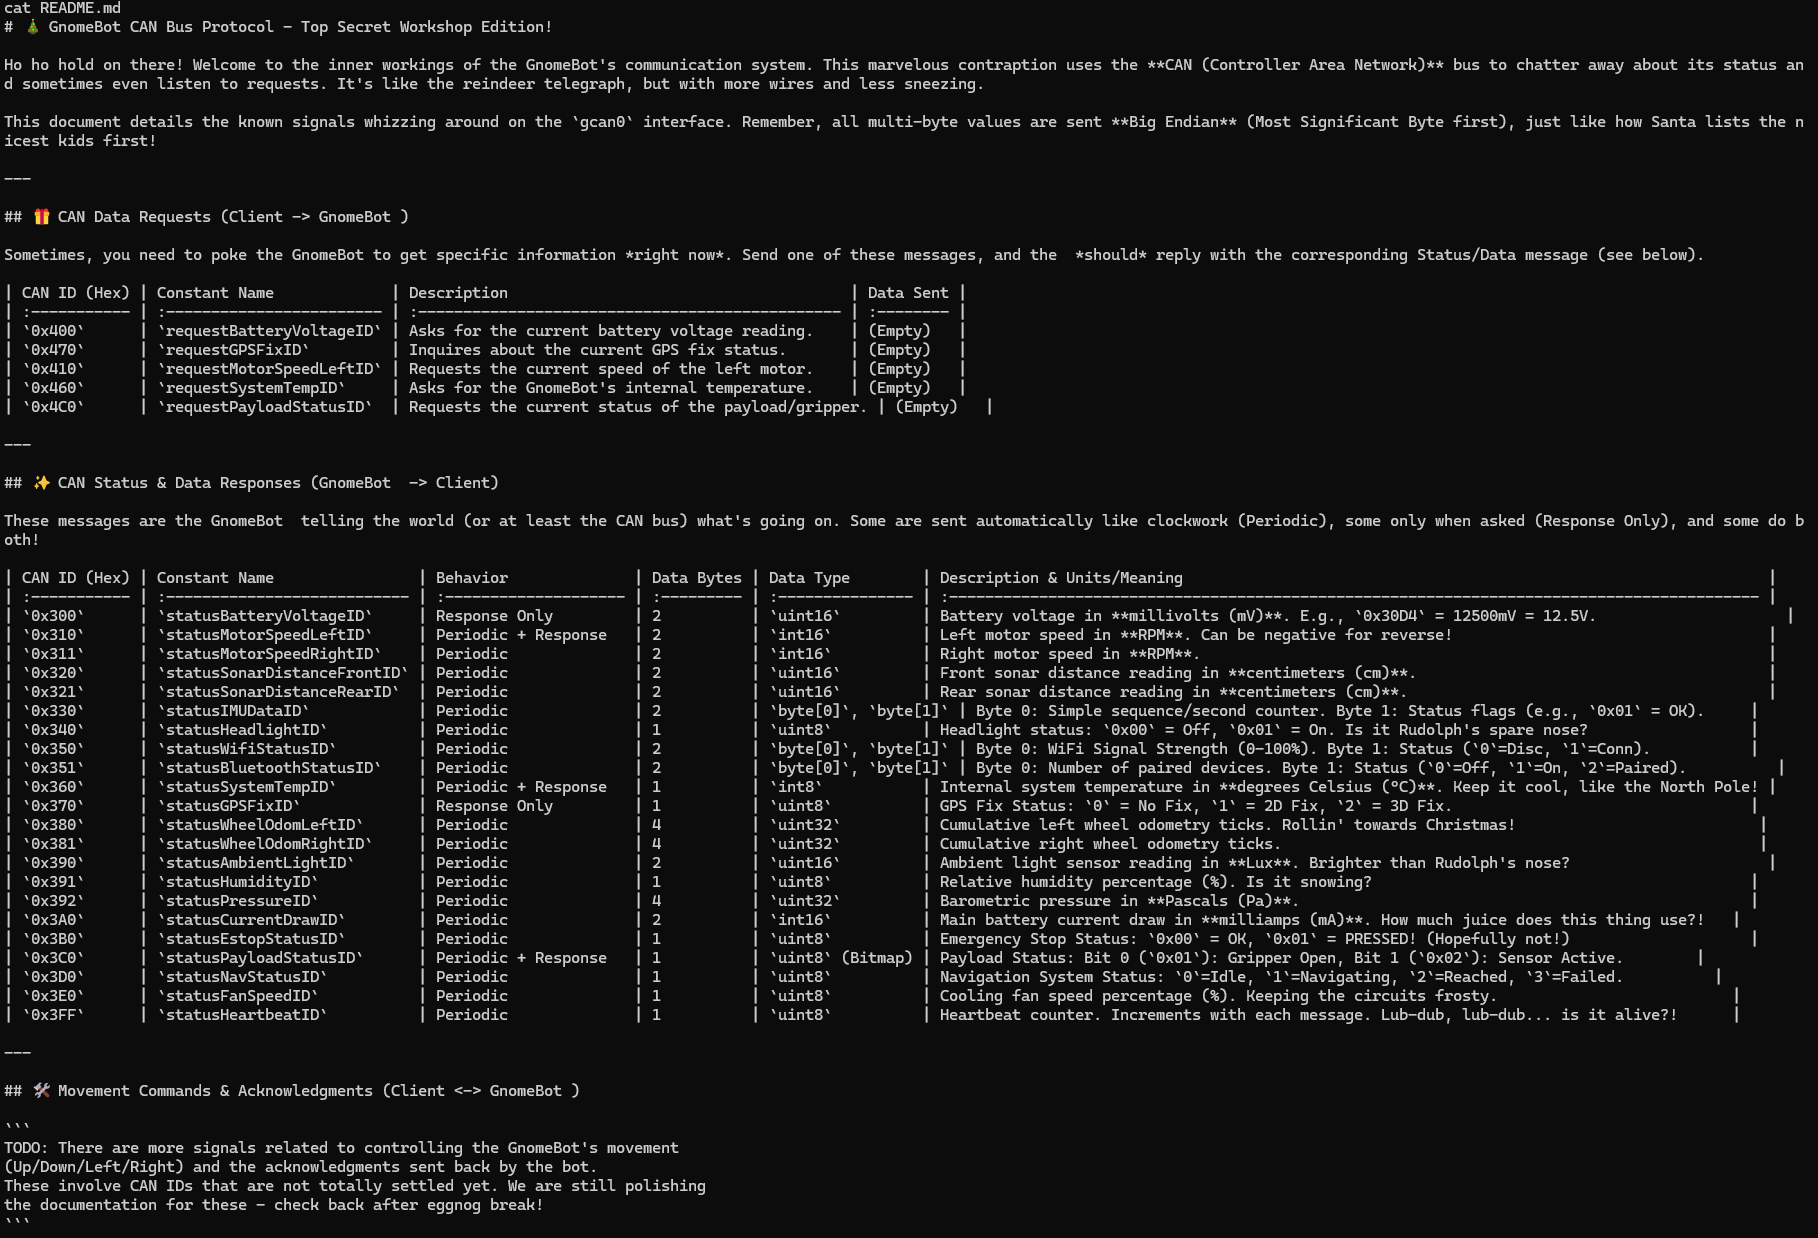The height and width of the screenshot is (1238, 1818).
Task: Click the statusHeartbeatID constant at table bottom
Action: [x=241, y=1014]
